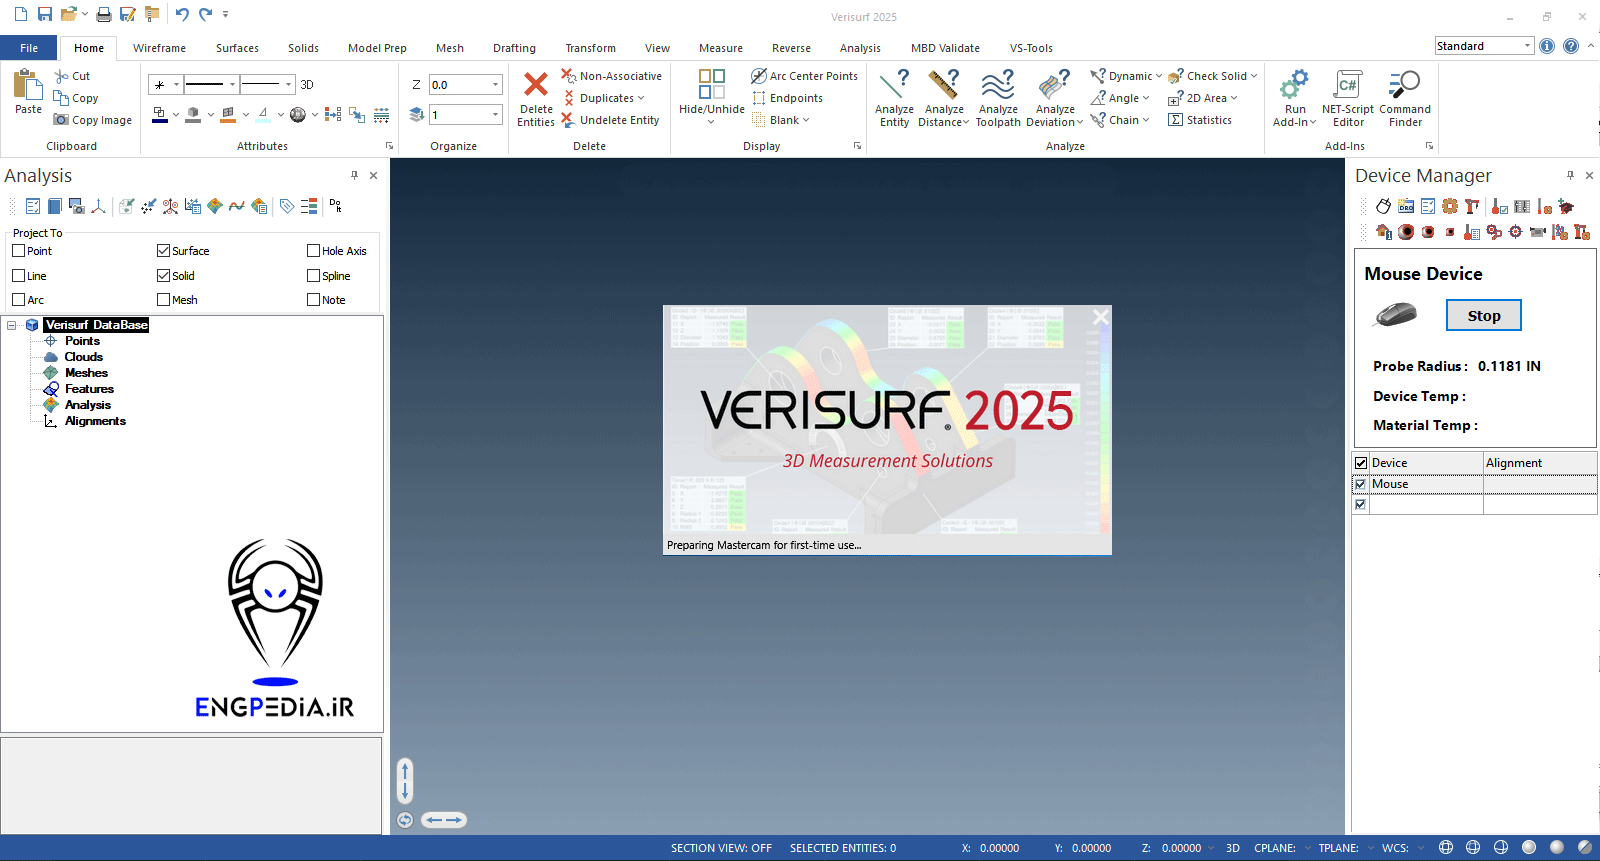Enable the Point projection checkbox
The image size is (1600, 861).
(18, 251)
